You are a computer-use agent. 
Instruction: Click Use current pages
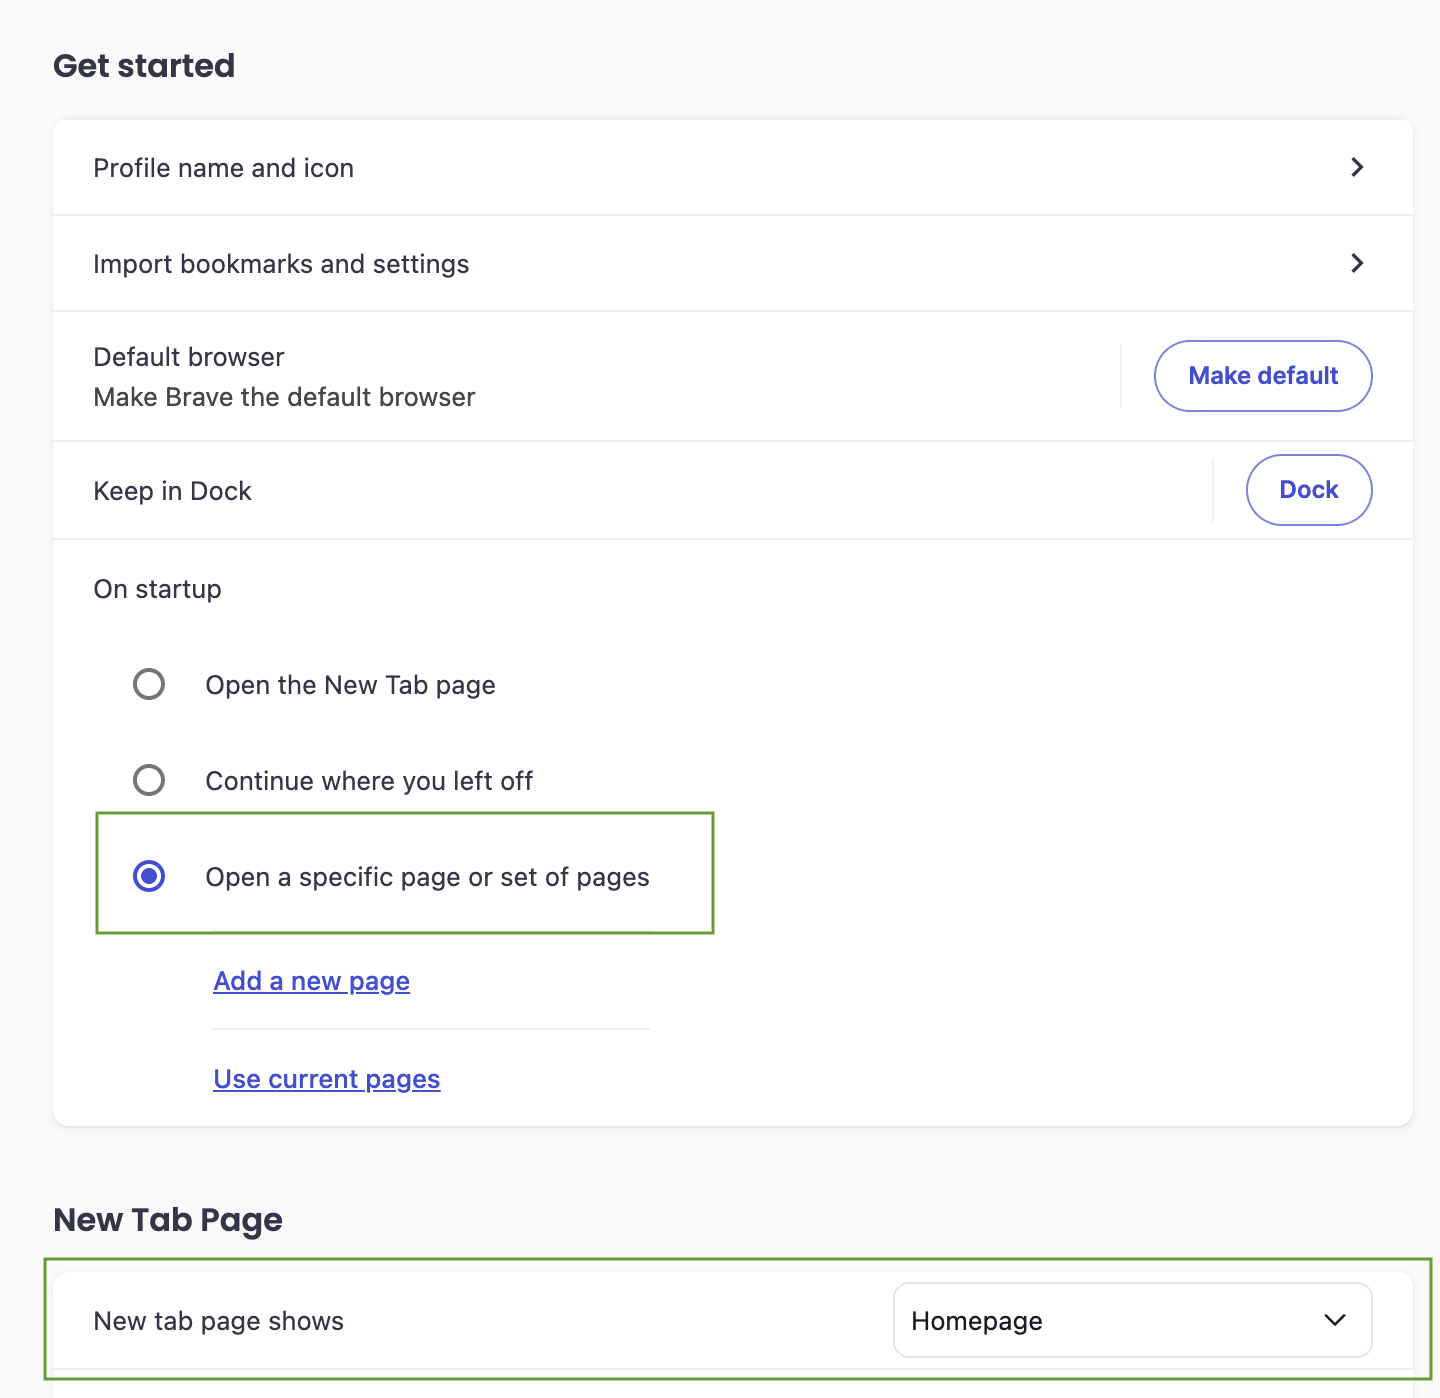[x=326, y=1079]
